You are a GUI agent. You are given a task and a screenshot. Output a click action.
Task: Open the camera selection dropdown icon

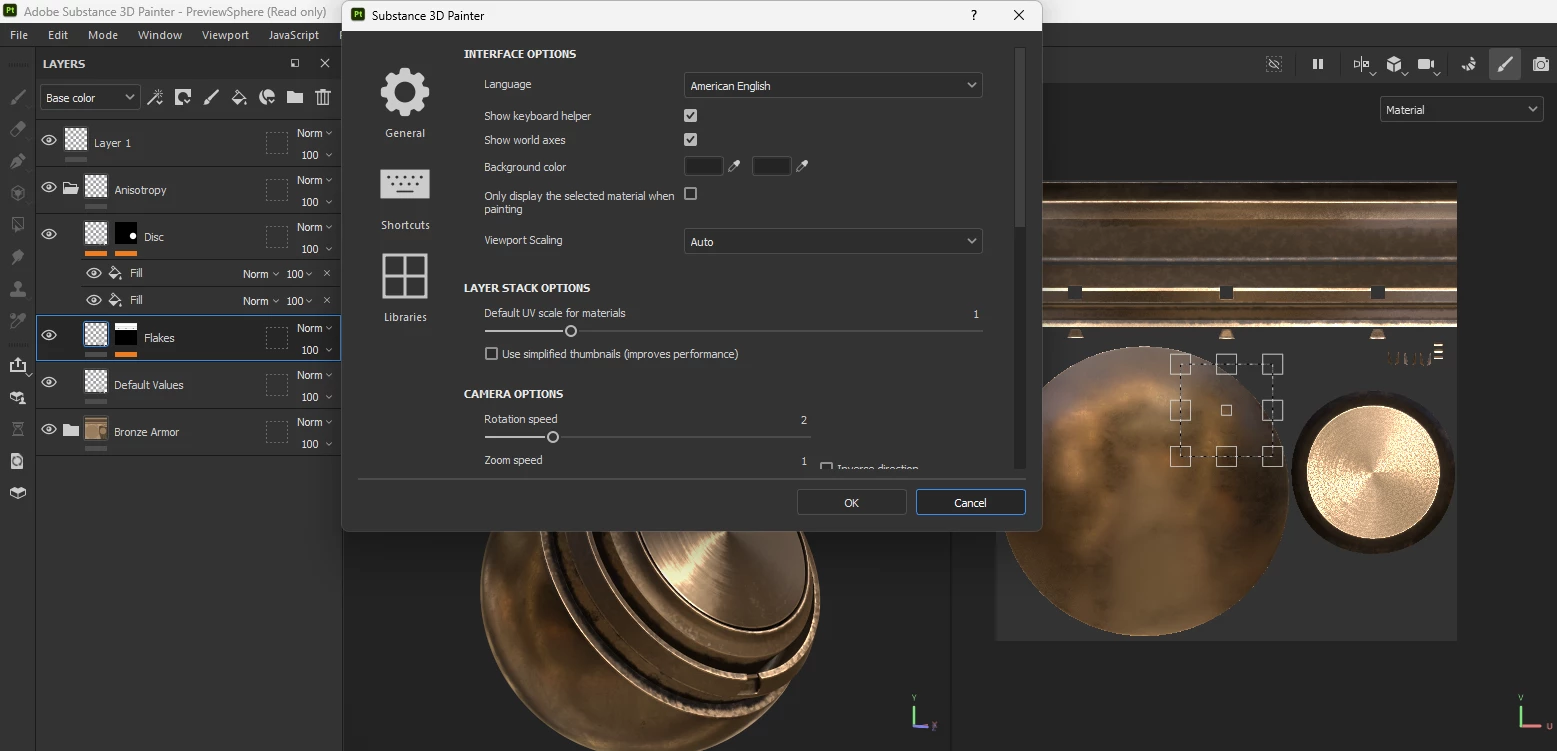(1429, 66)
